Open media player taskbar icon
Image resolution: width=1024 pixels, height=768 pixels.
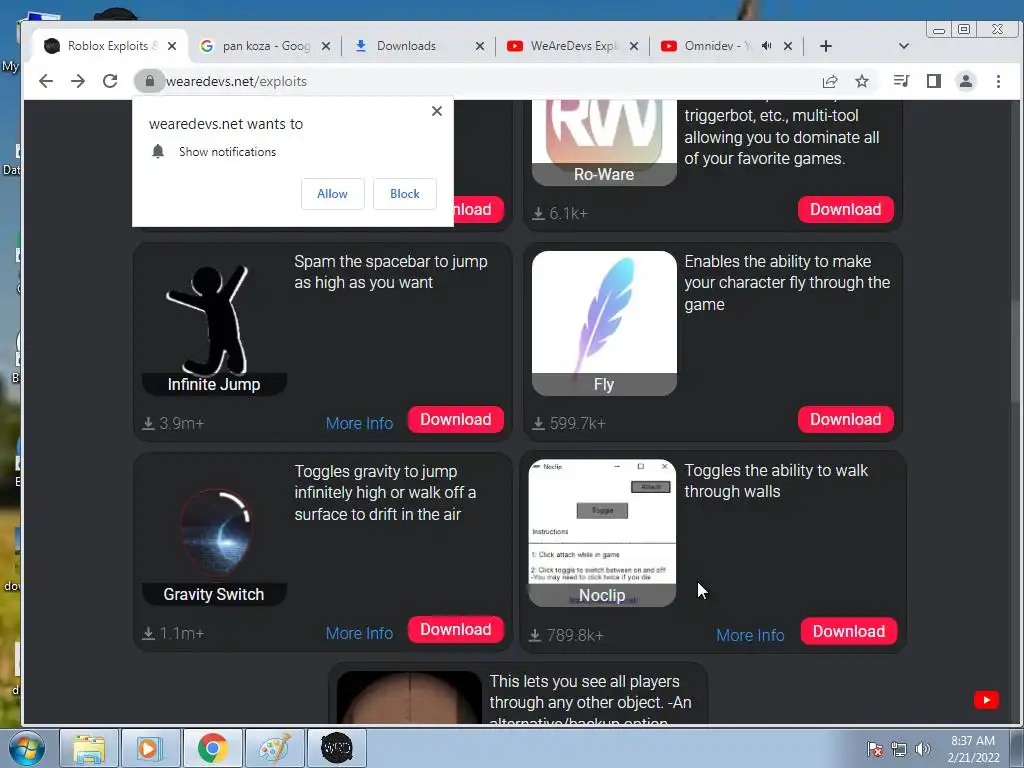tap(150, 748)
